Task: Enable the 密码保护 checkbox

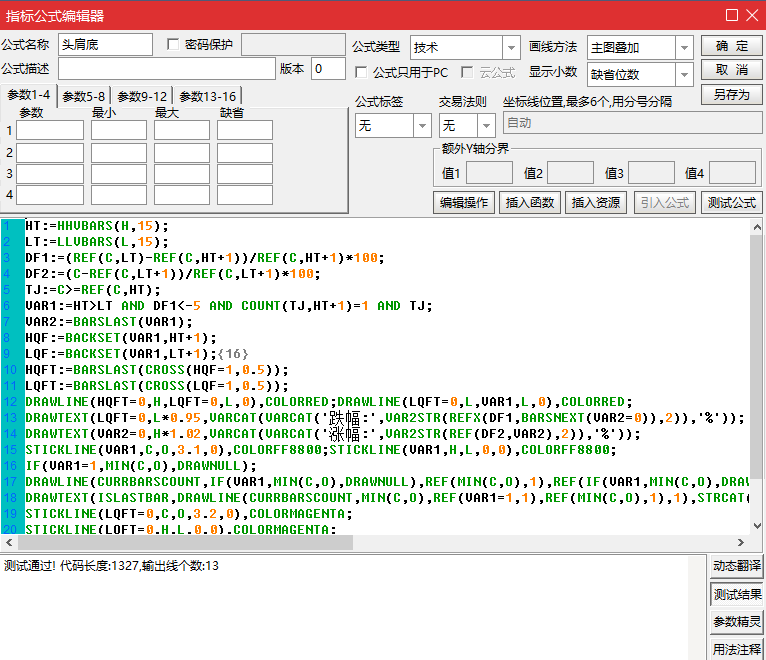Action: click(x=174, y=44)
